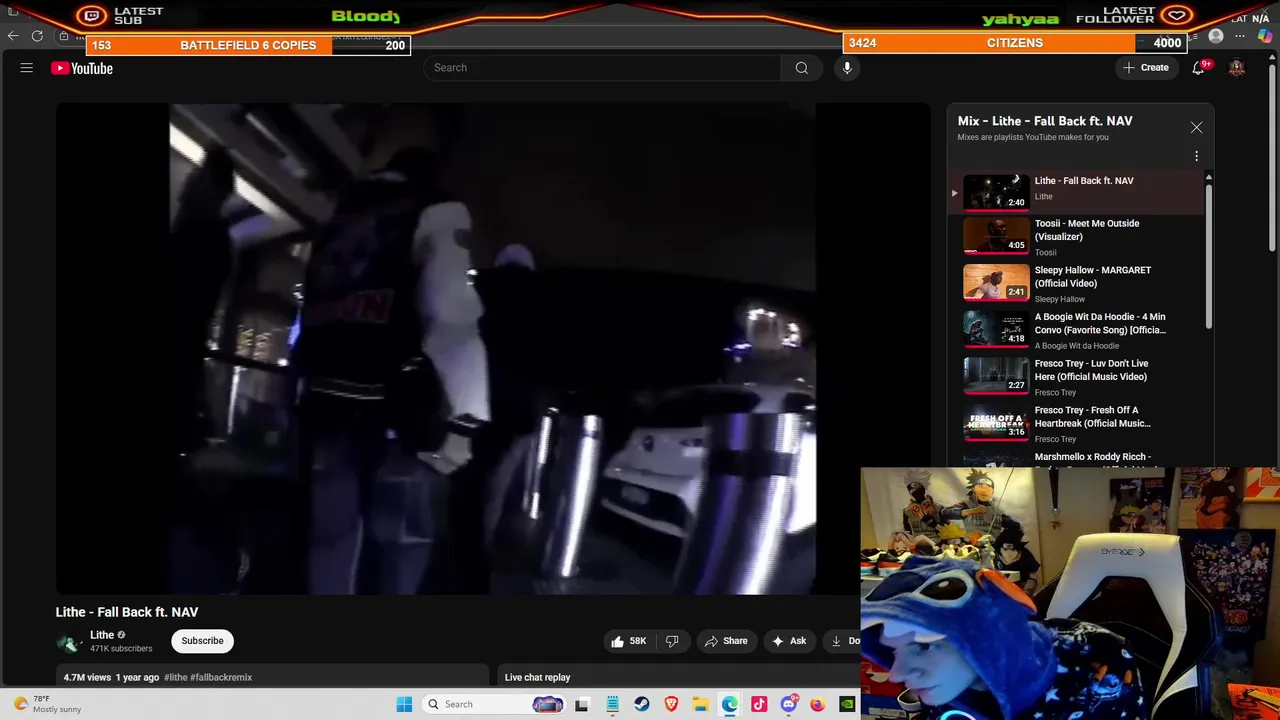Click the magnifier search button

pyautogui.click(x=801, y=68)
